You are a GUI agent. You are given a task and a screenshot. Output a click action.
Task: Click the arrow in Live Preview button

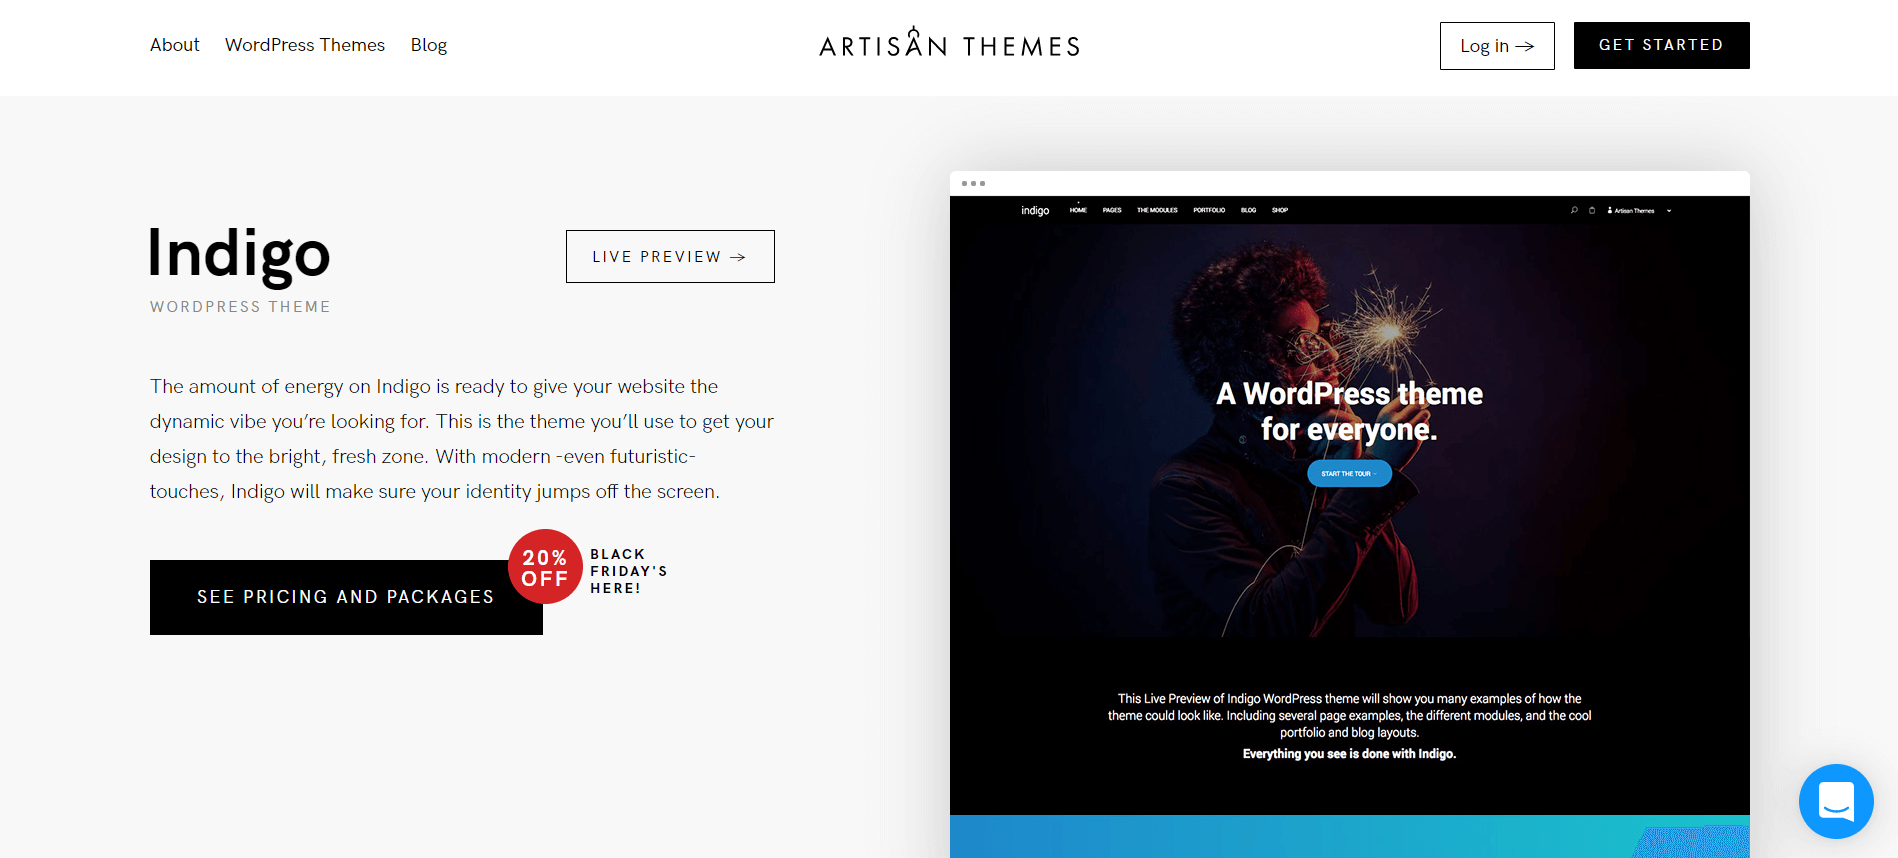[738, 257]
